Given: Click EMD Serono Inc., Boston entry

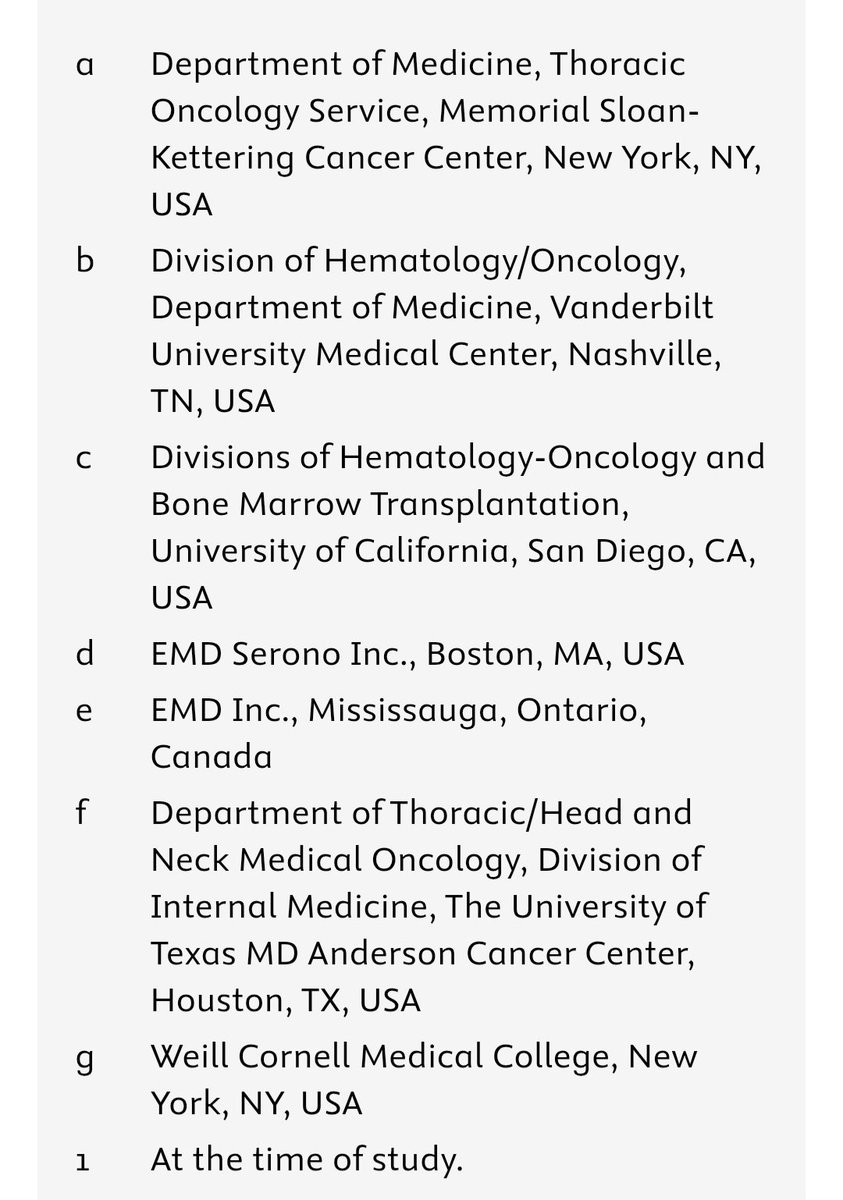Looking at the screenshot, I should [417, 654].
